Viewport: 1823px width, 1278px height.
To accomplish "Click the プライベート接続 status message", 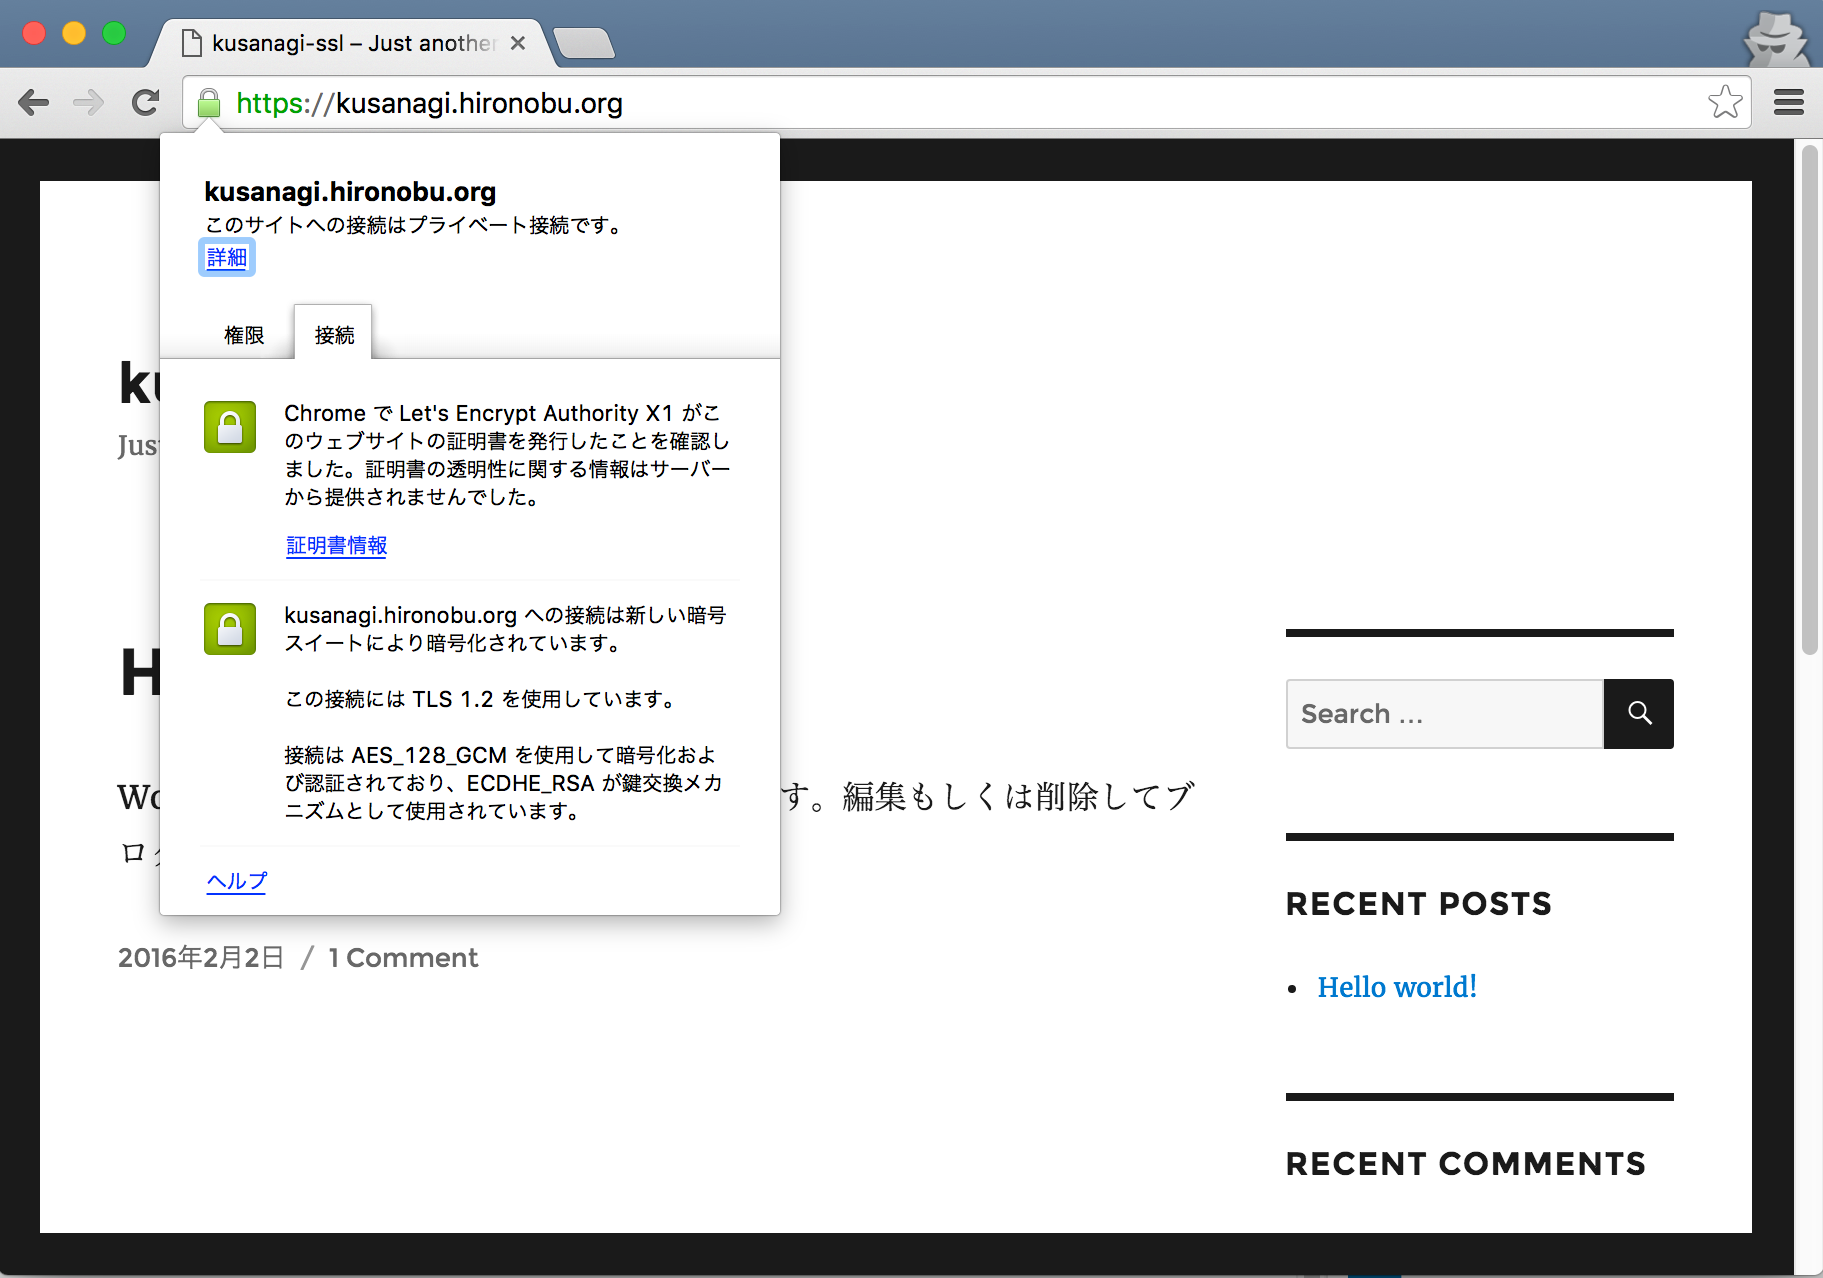I will pyautogui.click(x=413, y=225).
